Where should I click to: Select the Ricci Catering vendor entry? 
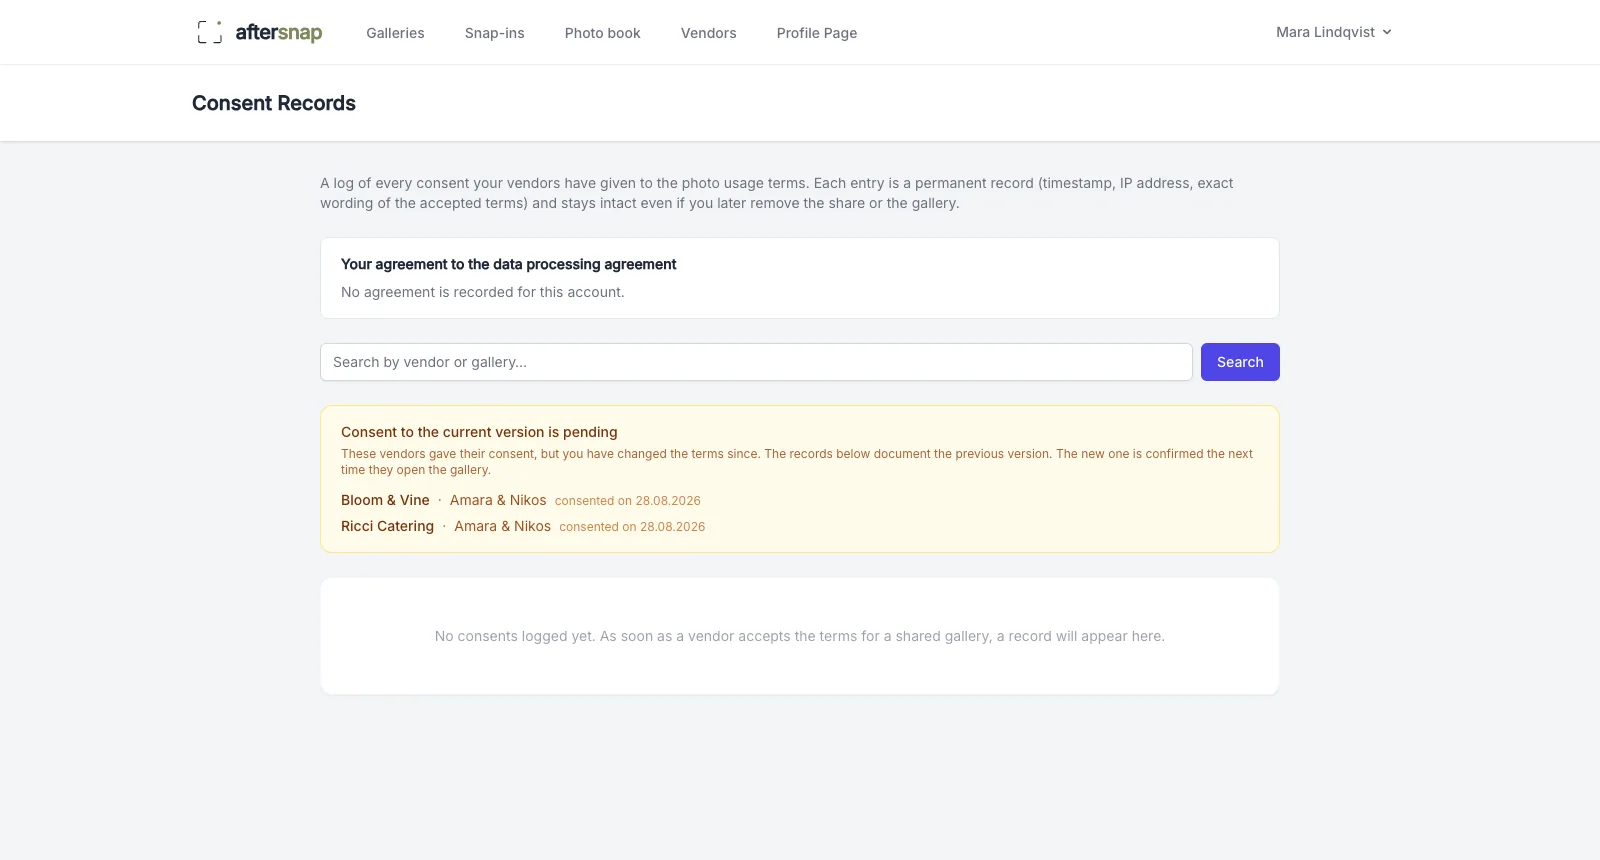387,526
